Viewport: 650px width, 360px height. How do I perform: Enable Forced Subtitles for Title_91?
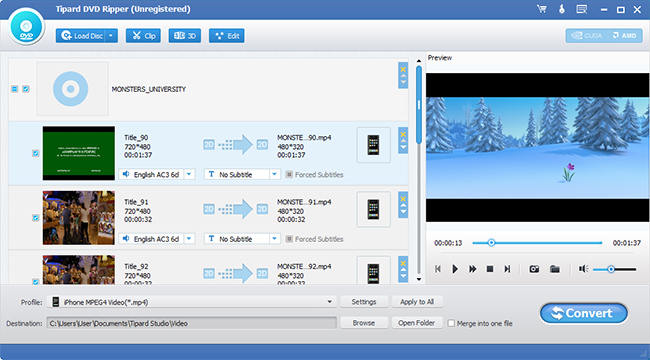pos(289,239)
